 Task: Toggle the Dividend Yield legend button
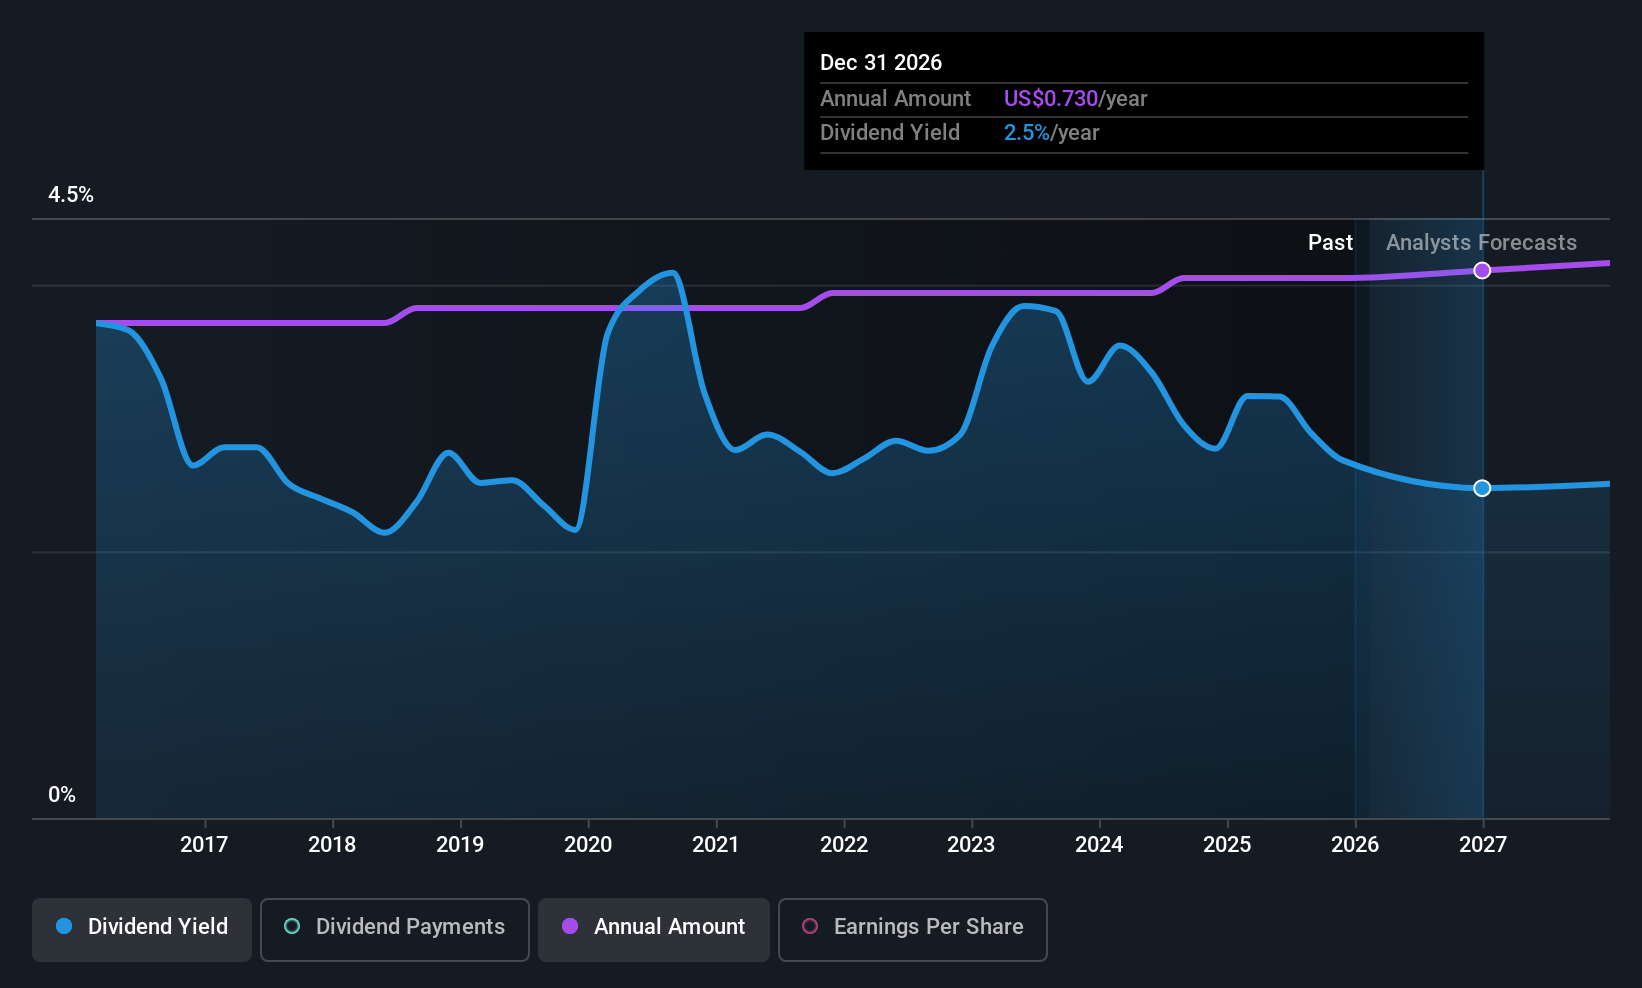point(142,929)
